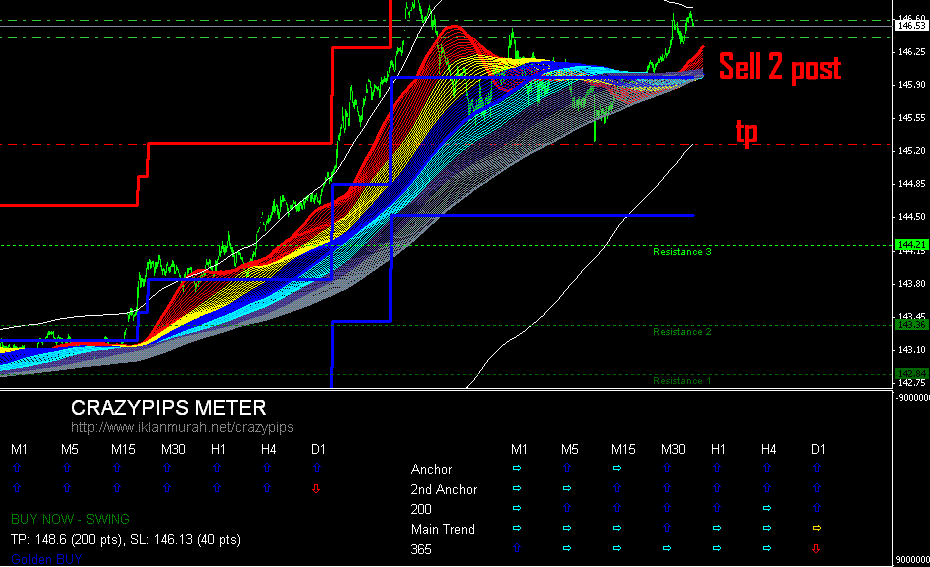Click the M15 header above the Anchor table
The height and width of the screenshot is (567, 930).
click(x=623, y=450)
